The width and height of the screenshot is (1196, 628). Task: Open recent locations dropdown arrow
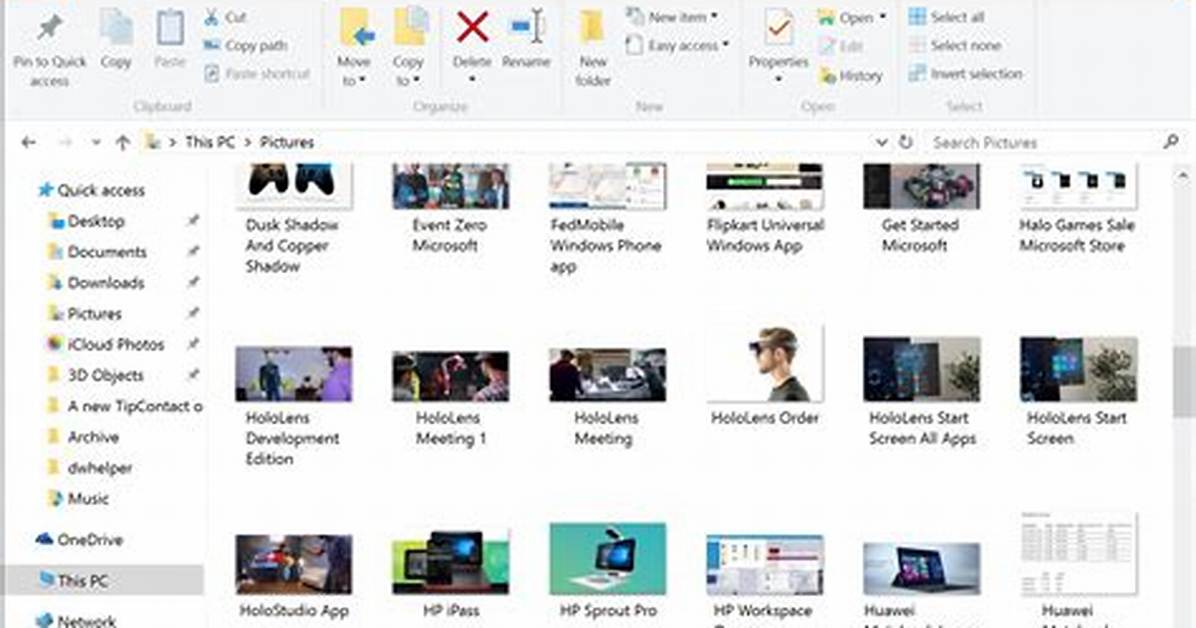[x=95, y=143]
